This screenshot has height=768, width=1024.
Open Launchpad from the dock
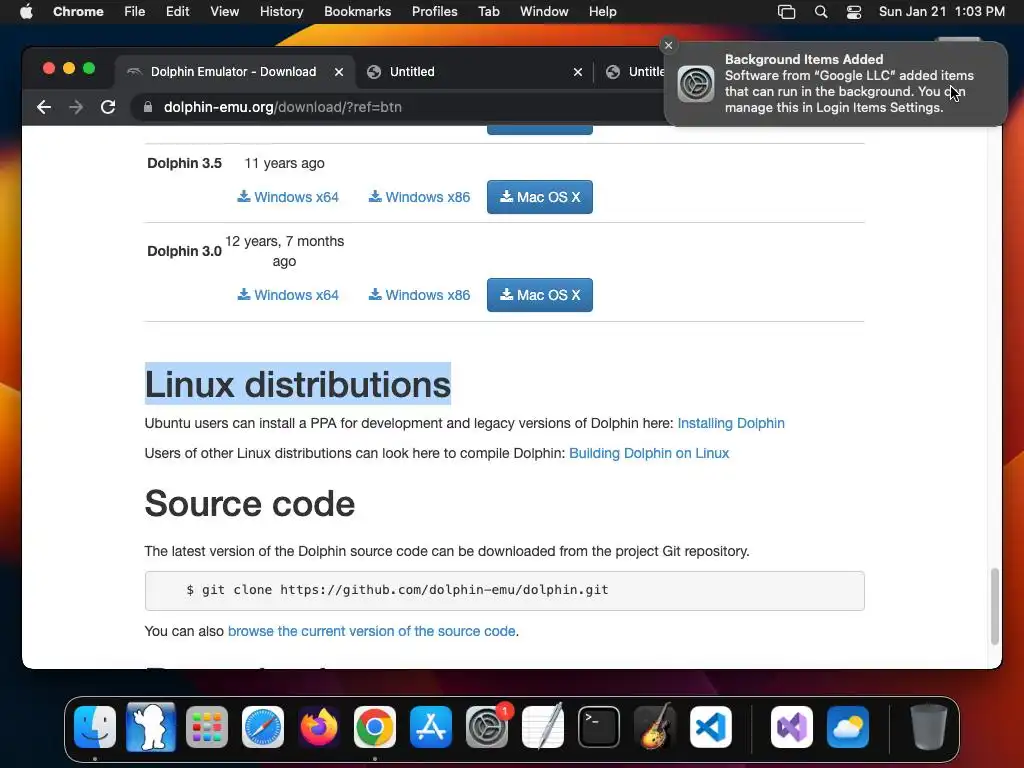click(207, 727)
